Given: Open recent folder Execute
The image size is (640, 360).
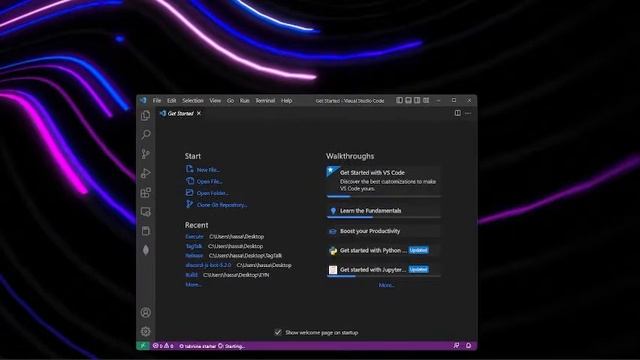Looking at the screenshot, I should 194,236.
